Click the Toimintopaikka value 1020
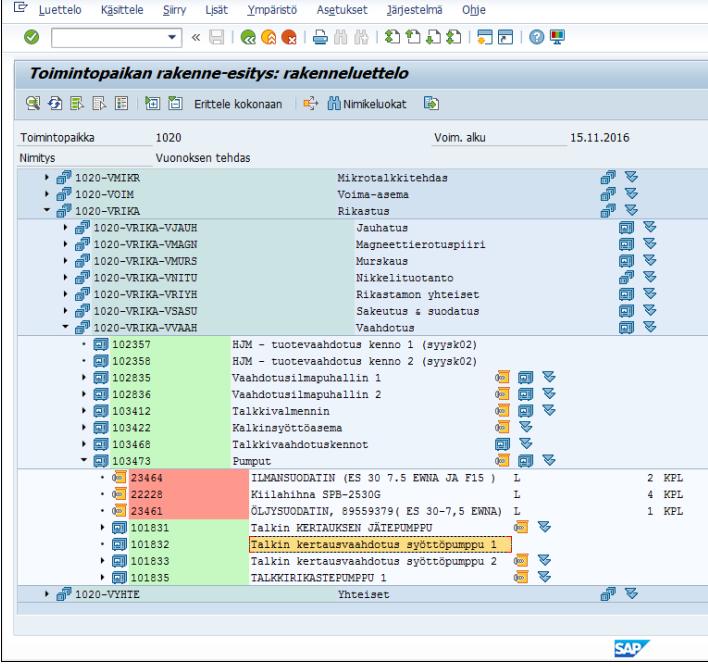 click(x=168, y=138)
